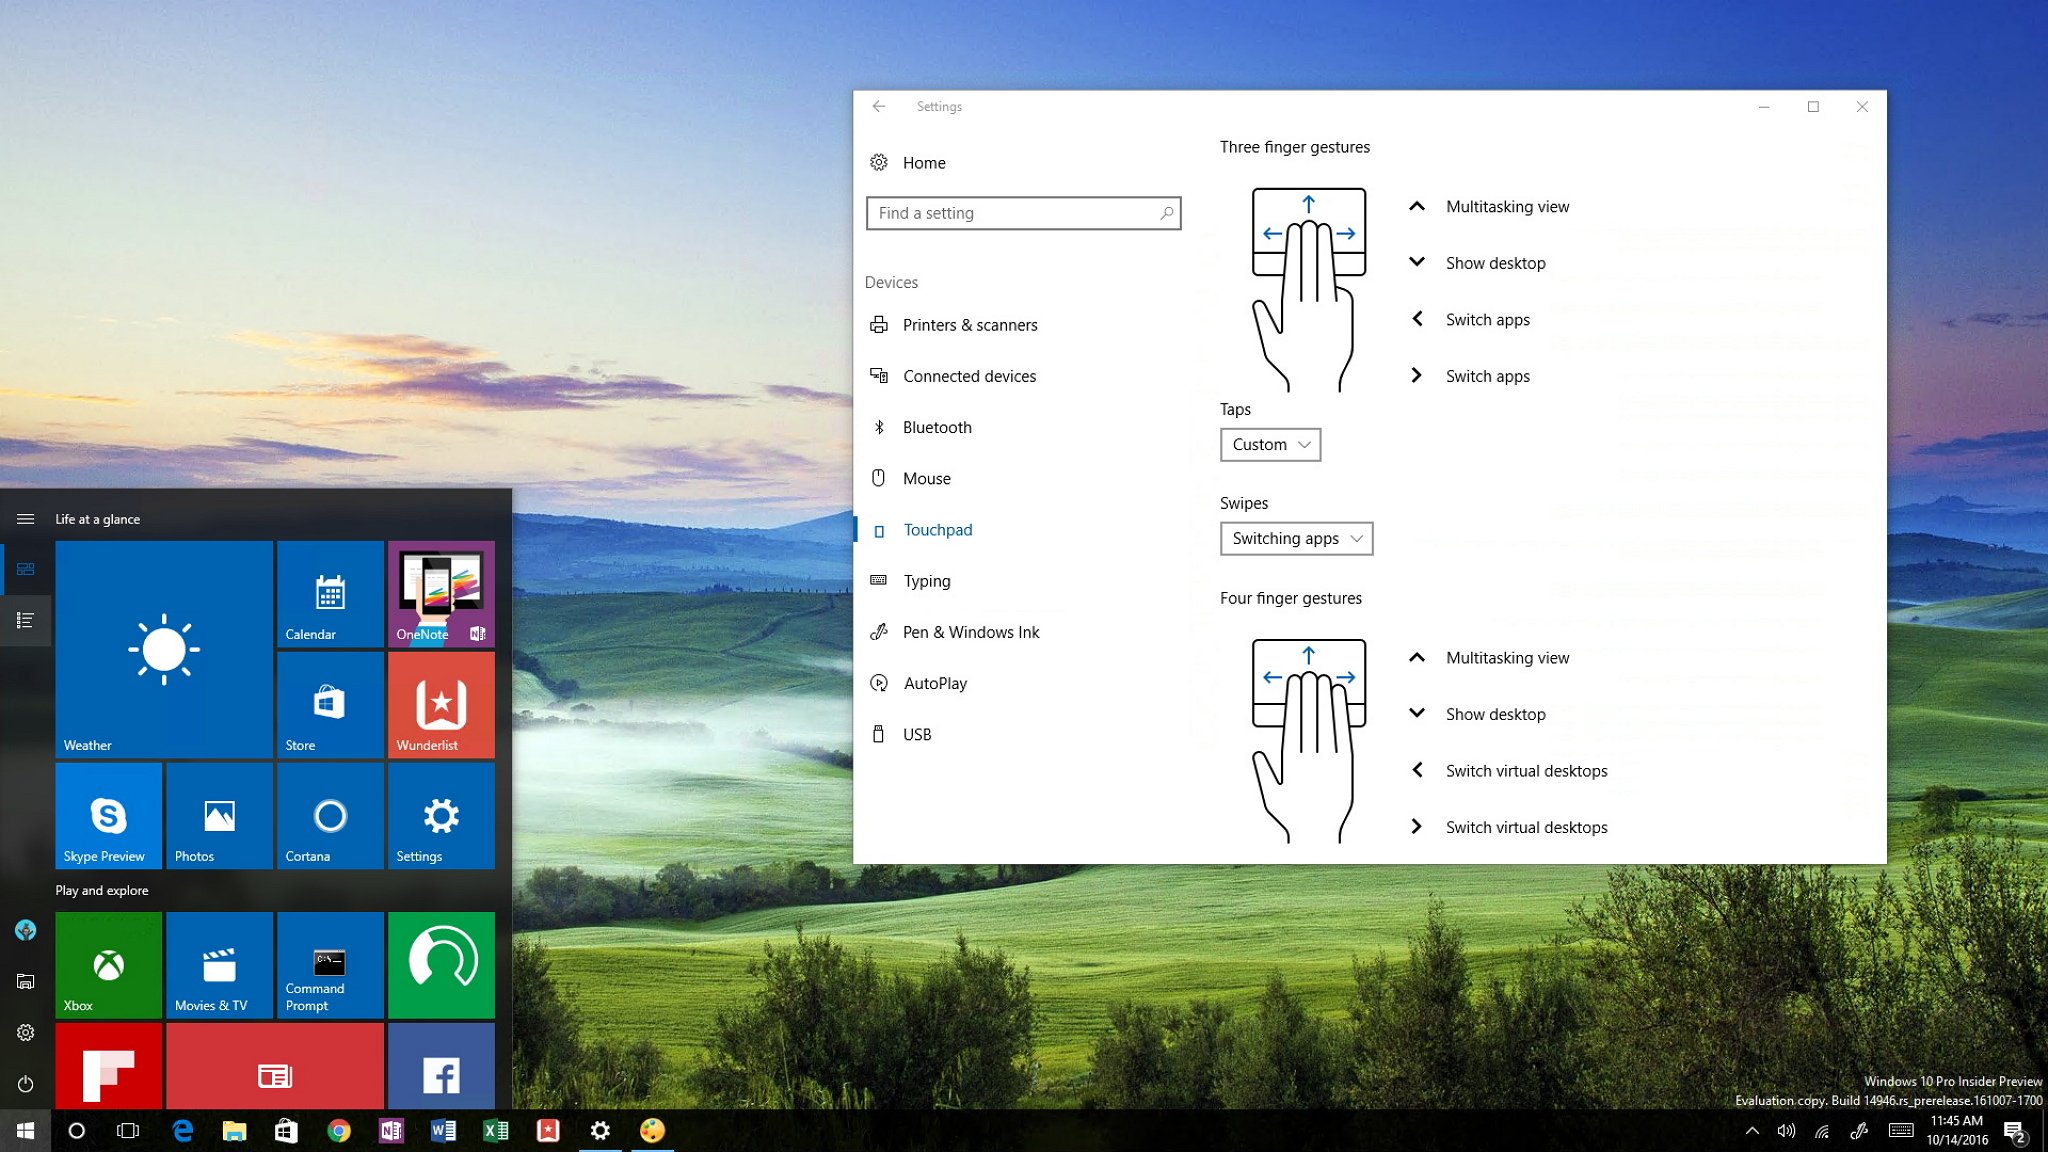This screenshot has height=1152, width=2048.
Task: Launch Microsoft Edge from taskbar
Action: point(182,1131)
